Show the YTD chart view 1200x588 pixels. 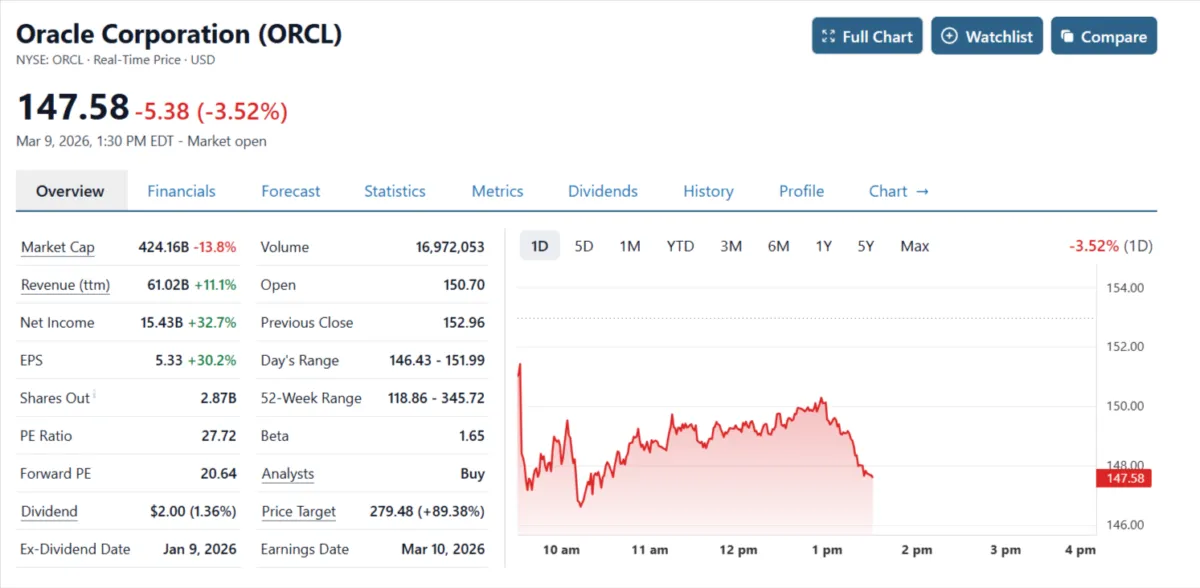click(x=680, y=245)
